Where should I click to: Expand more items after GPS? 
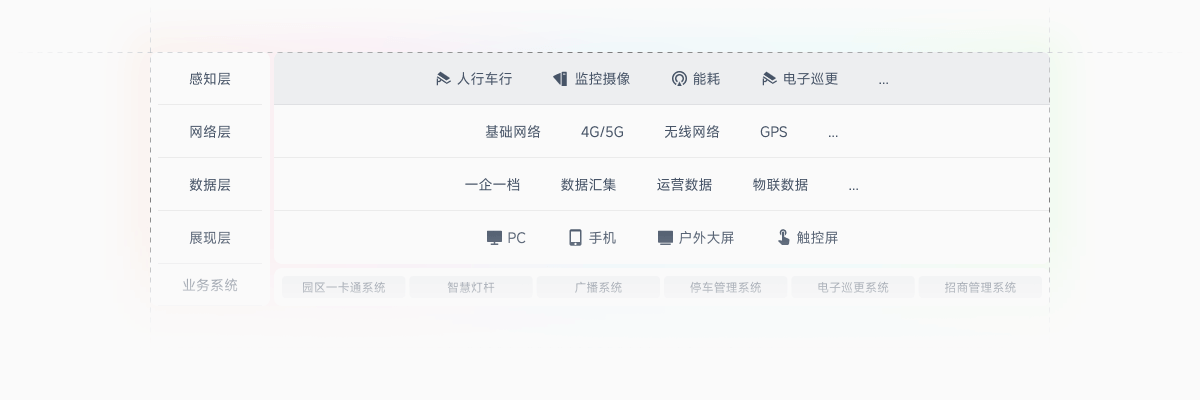point(833,133)
